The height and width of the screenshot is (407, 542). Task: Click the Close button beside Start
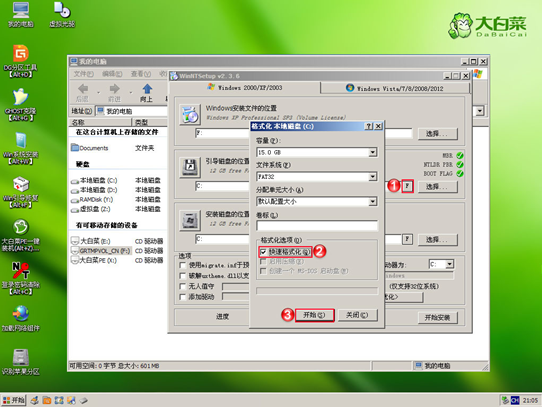tap(357, 315)
